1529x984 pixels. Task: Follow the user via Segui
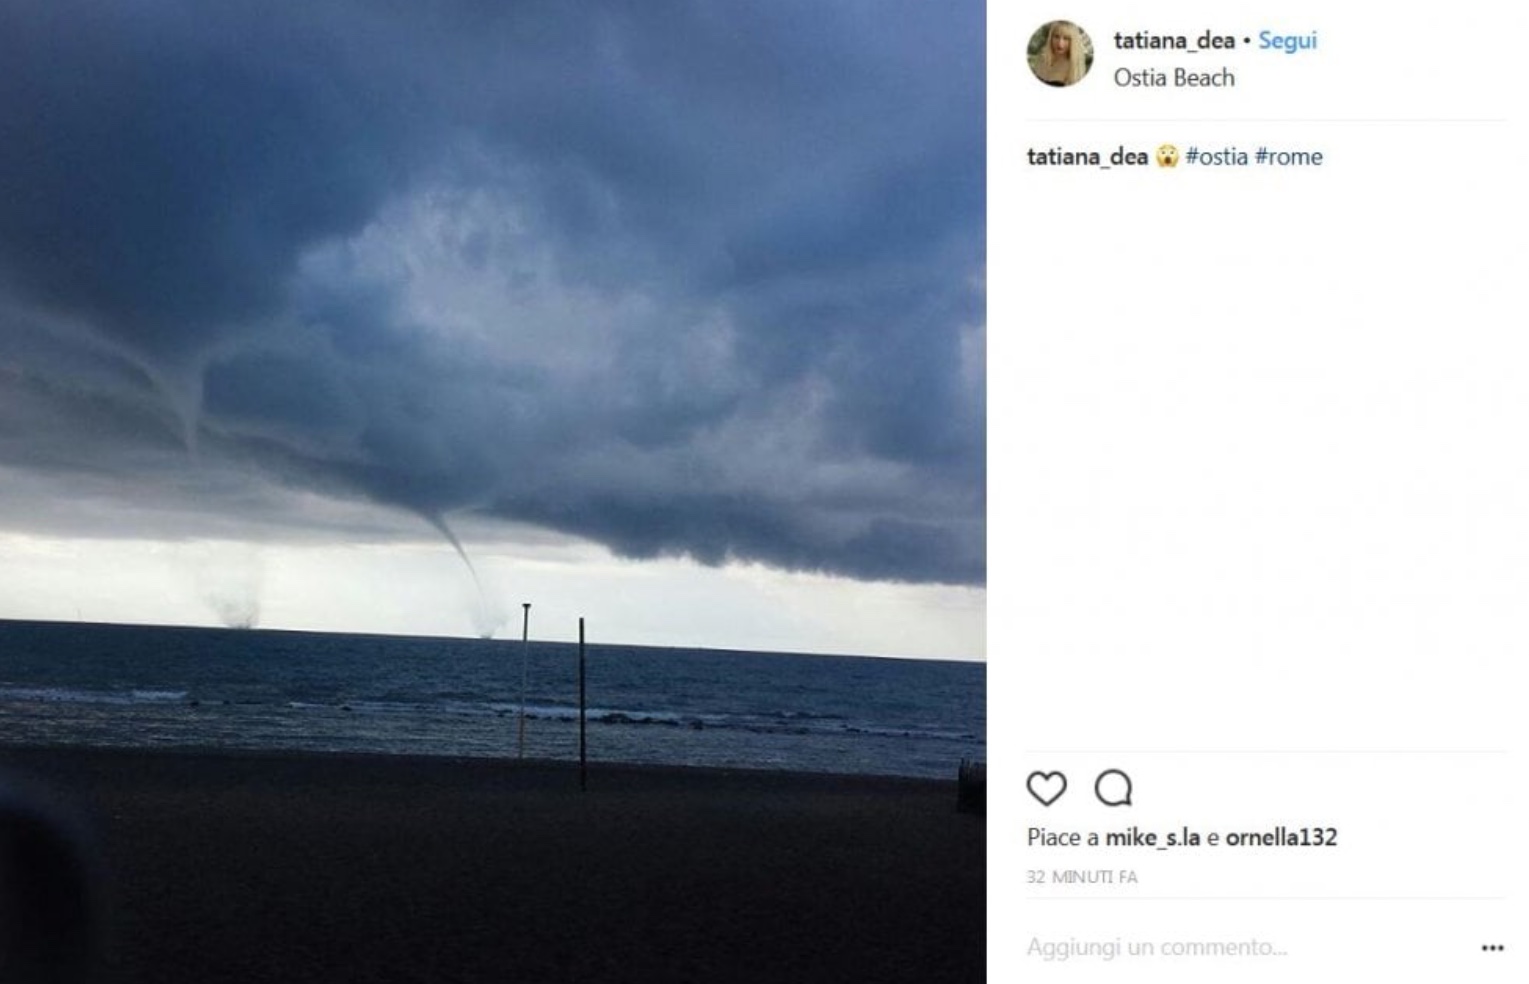point(1287,41)
